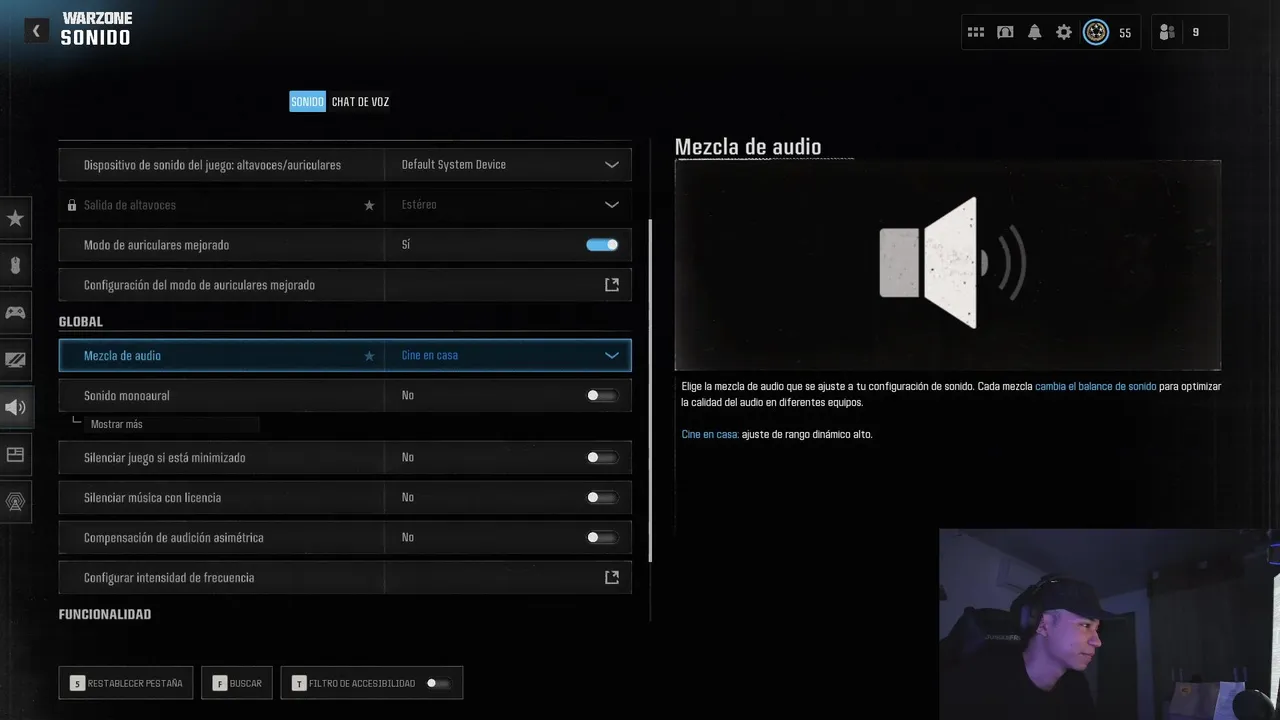The width and height of the screenshot is (1280, 720).
Task: Open frequency intensity configuration external icon
Action: coord(612,577)
